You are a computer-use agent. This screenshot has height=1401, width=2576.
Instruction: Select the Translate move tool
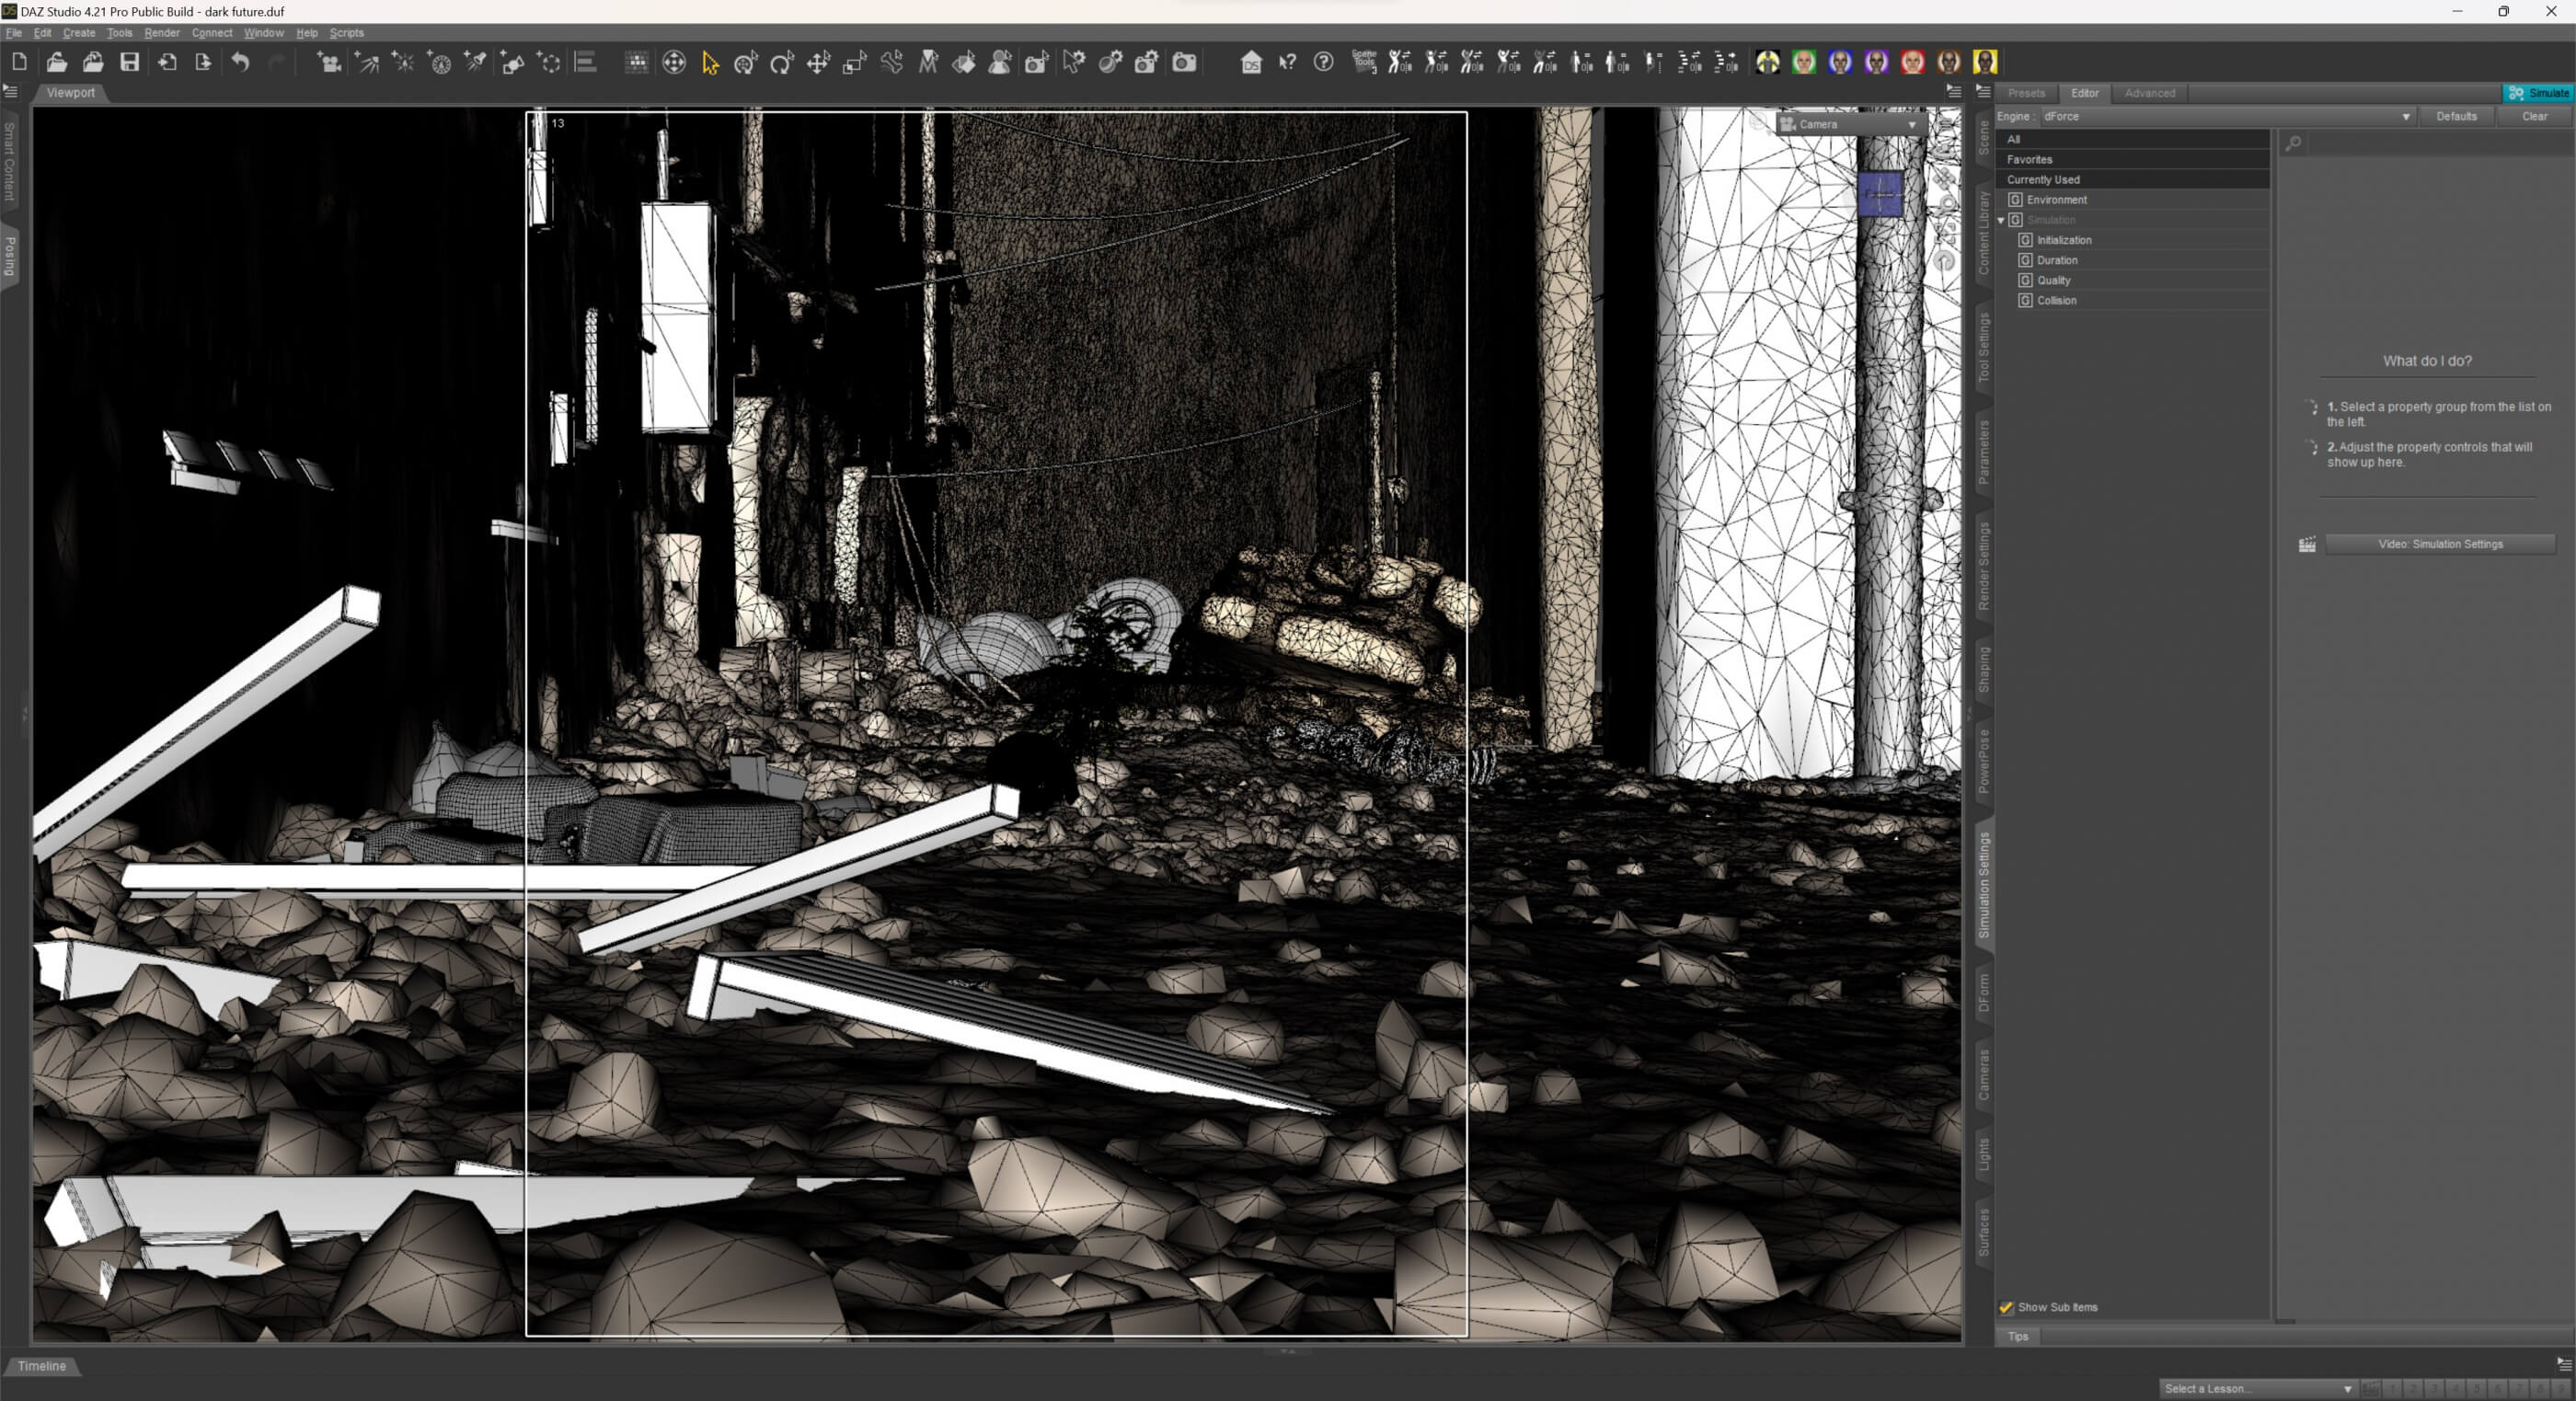click(x=818, y=62)
